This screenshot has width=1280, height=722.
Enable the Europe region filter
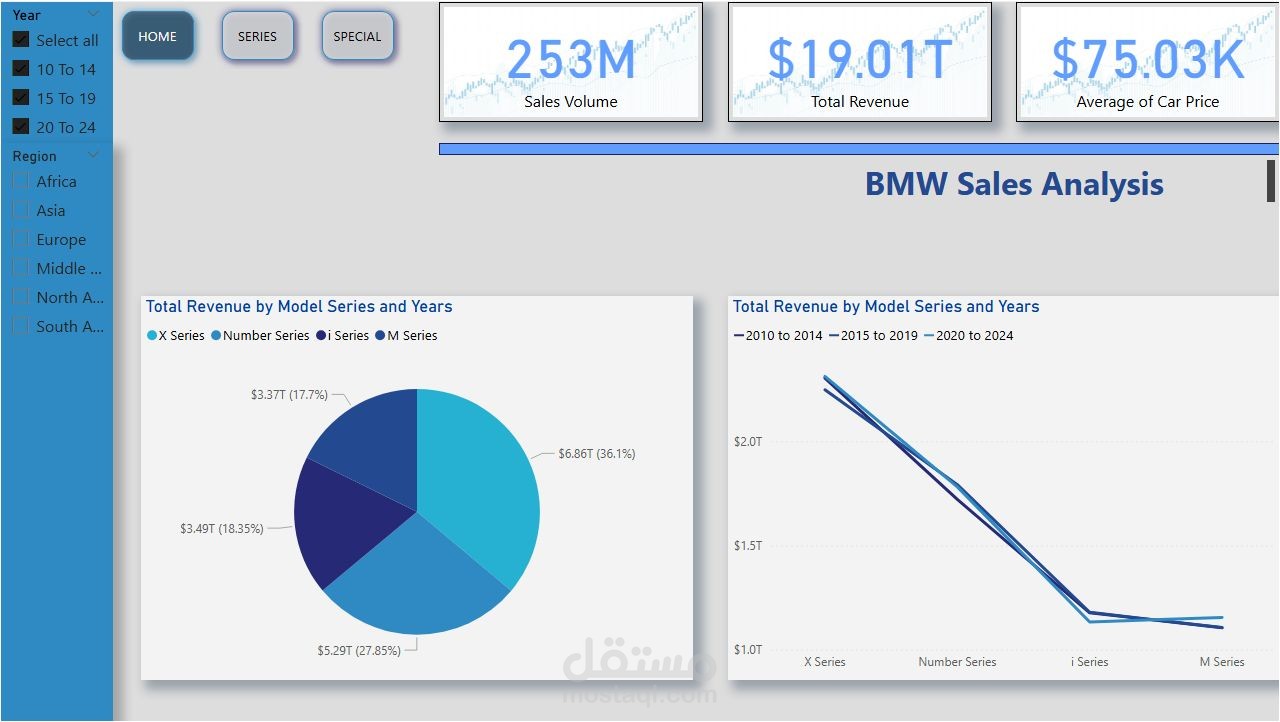tap(20, 239)
